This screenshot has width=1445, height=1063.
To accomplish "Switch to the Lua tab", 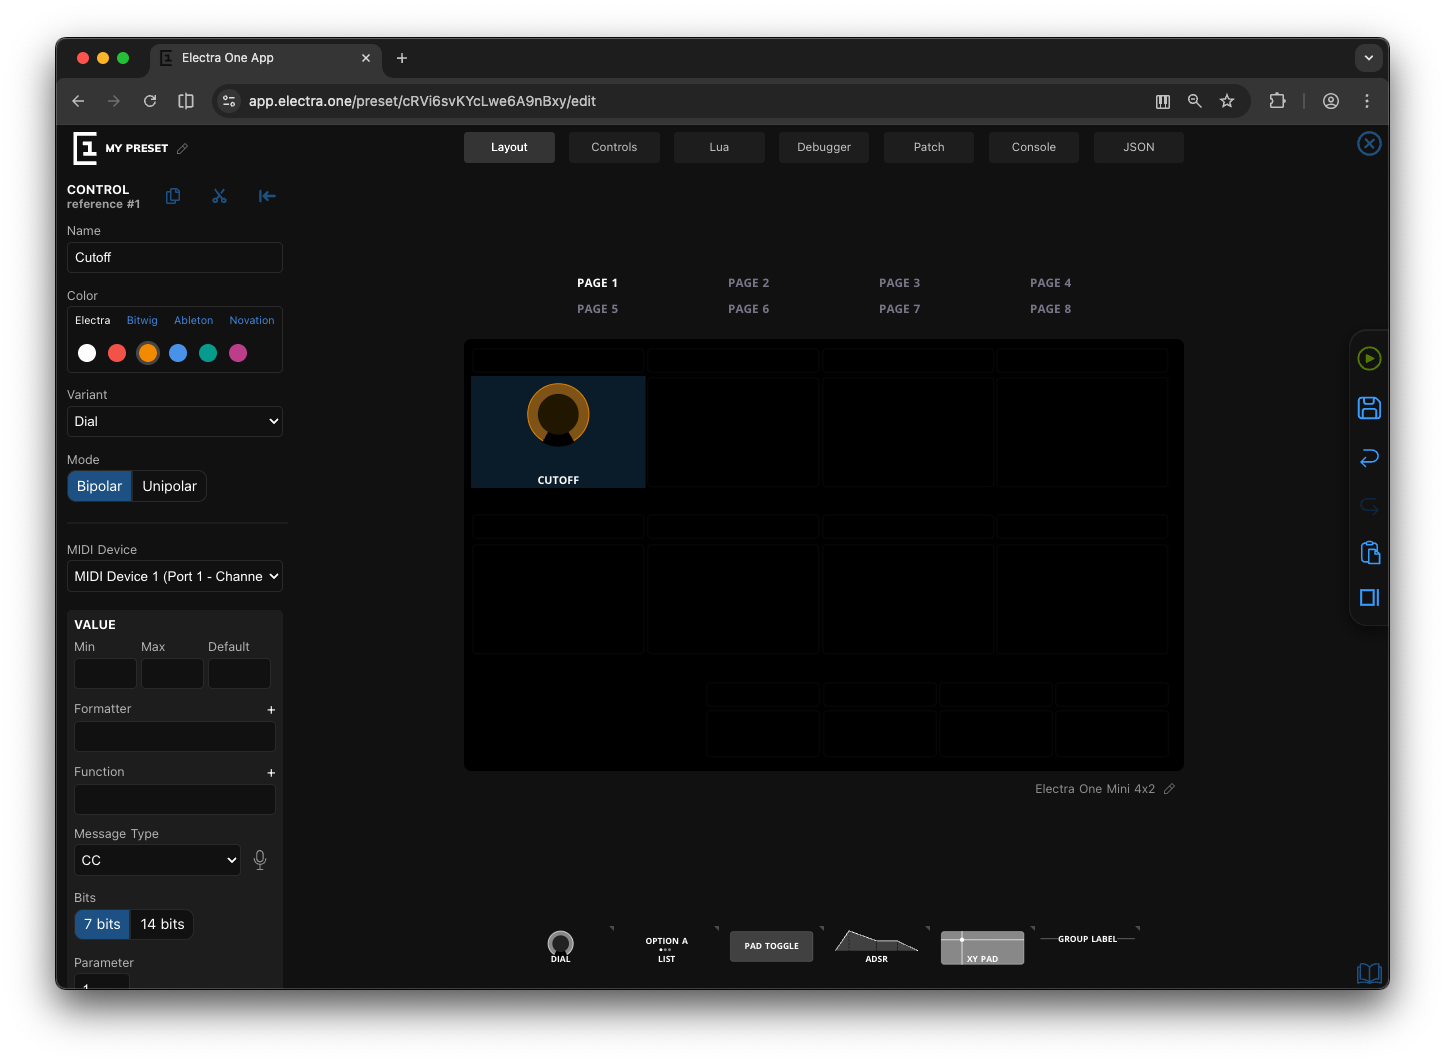I will (719, 147).
